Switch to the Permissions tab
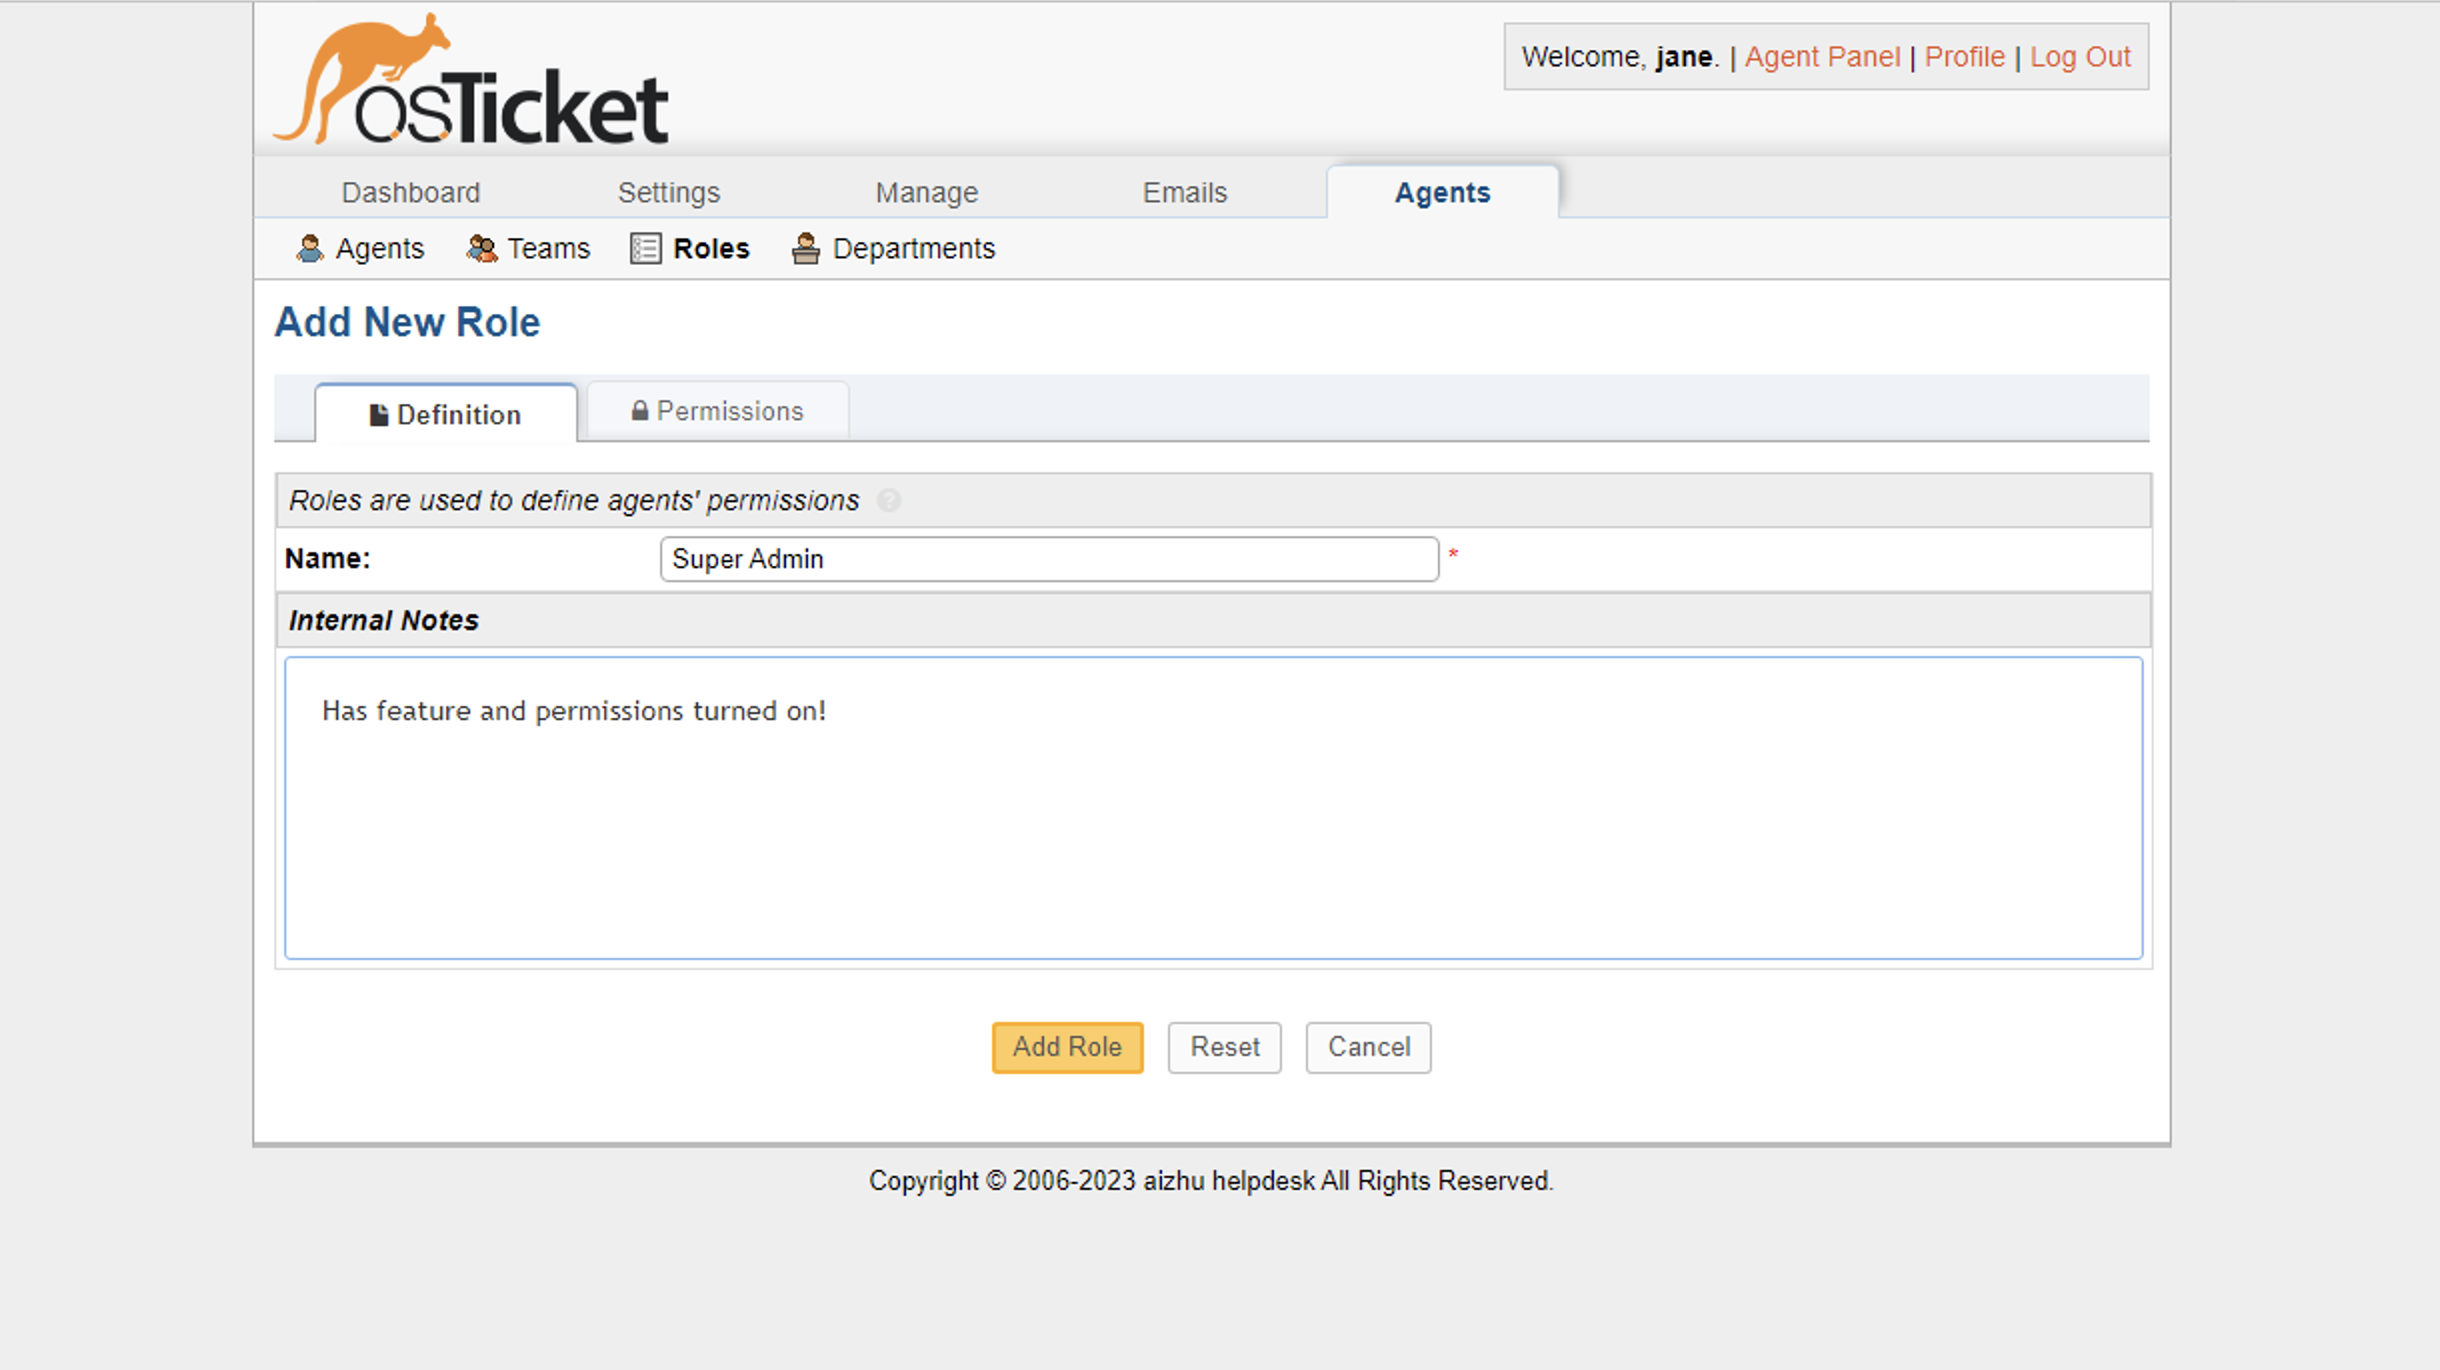This screenshot has width=2440, height=1370. 730,410
